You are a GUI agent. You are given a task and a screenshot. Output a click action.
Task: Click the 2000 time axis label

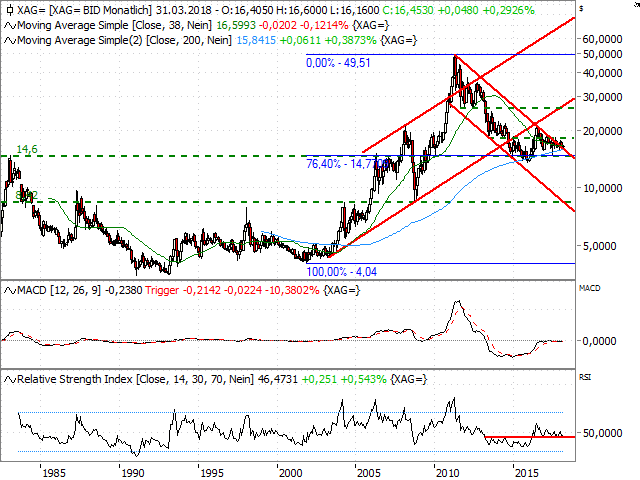pyautogui.click(x=290, y=473)
